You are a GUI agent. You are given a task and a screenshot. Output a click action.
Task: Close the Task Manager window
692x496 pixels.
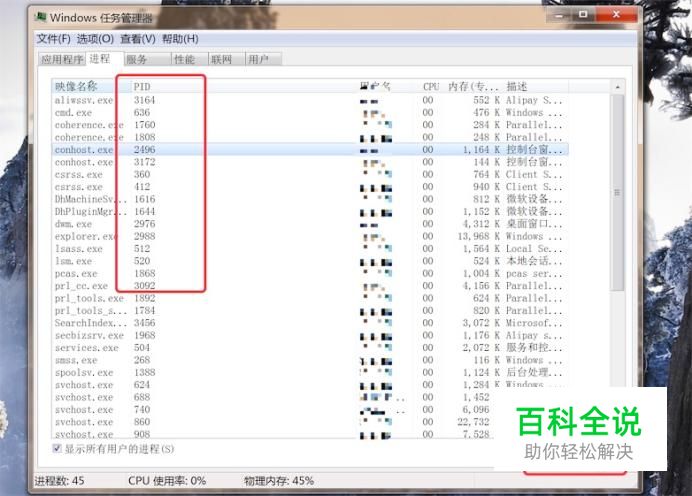click(x=616, y=15)
